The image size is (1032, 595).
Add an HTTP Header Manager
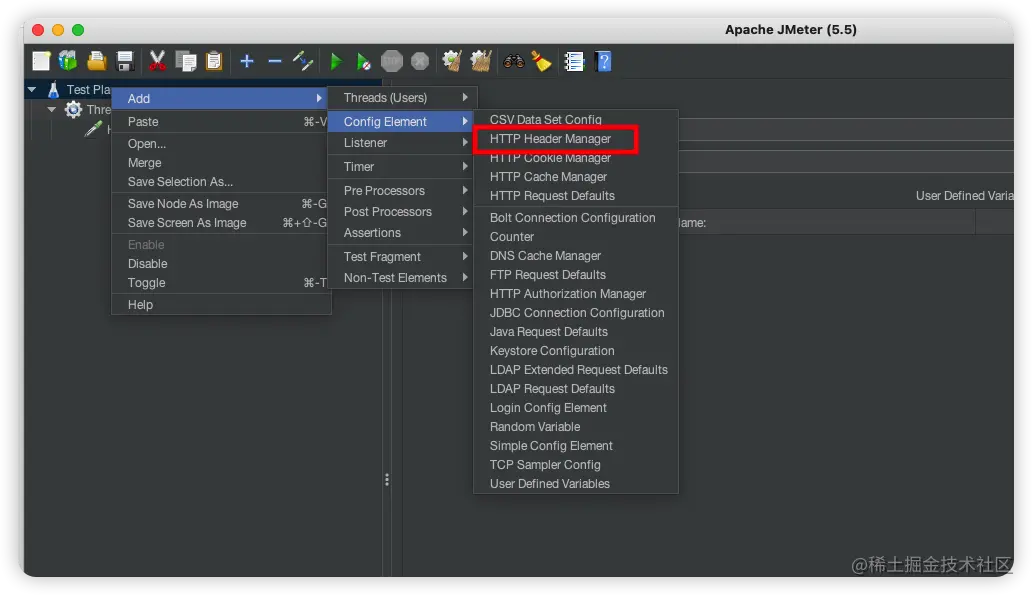point(575,139)
